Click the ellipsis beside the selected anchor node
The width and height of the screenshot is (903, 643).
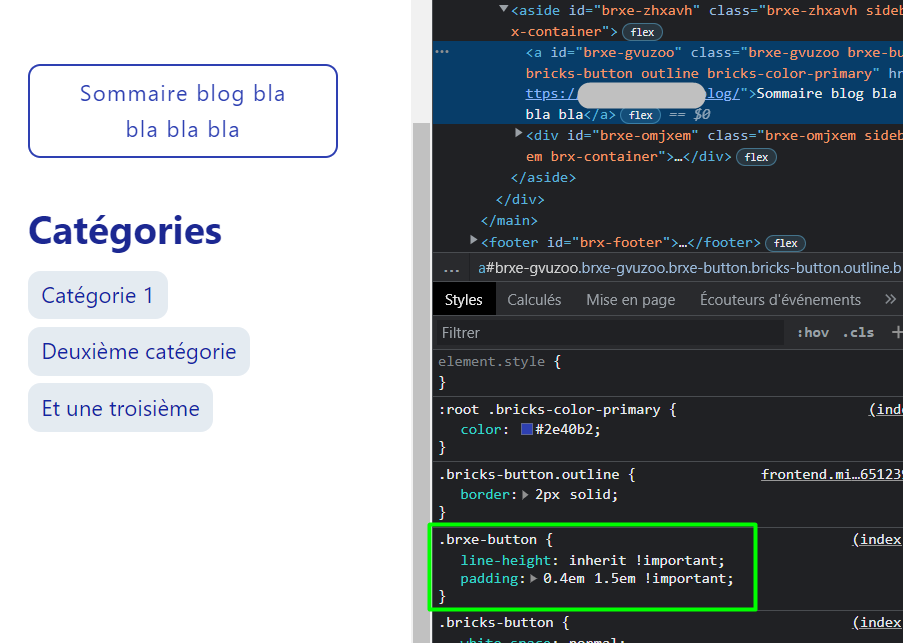pos(442,51)
